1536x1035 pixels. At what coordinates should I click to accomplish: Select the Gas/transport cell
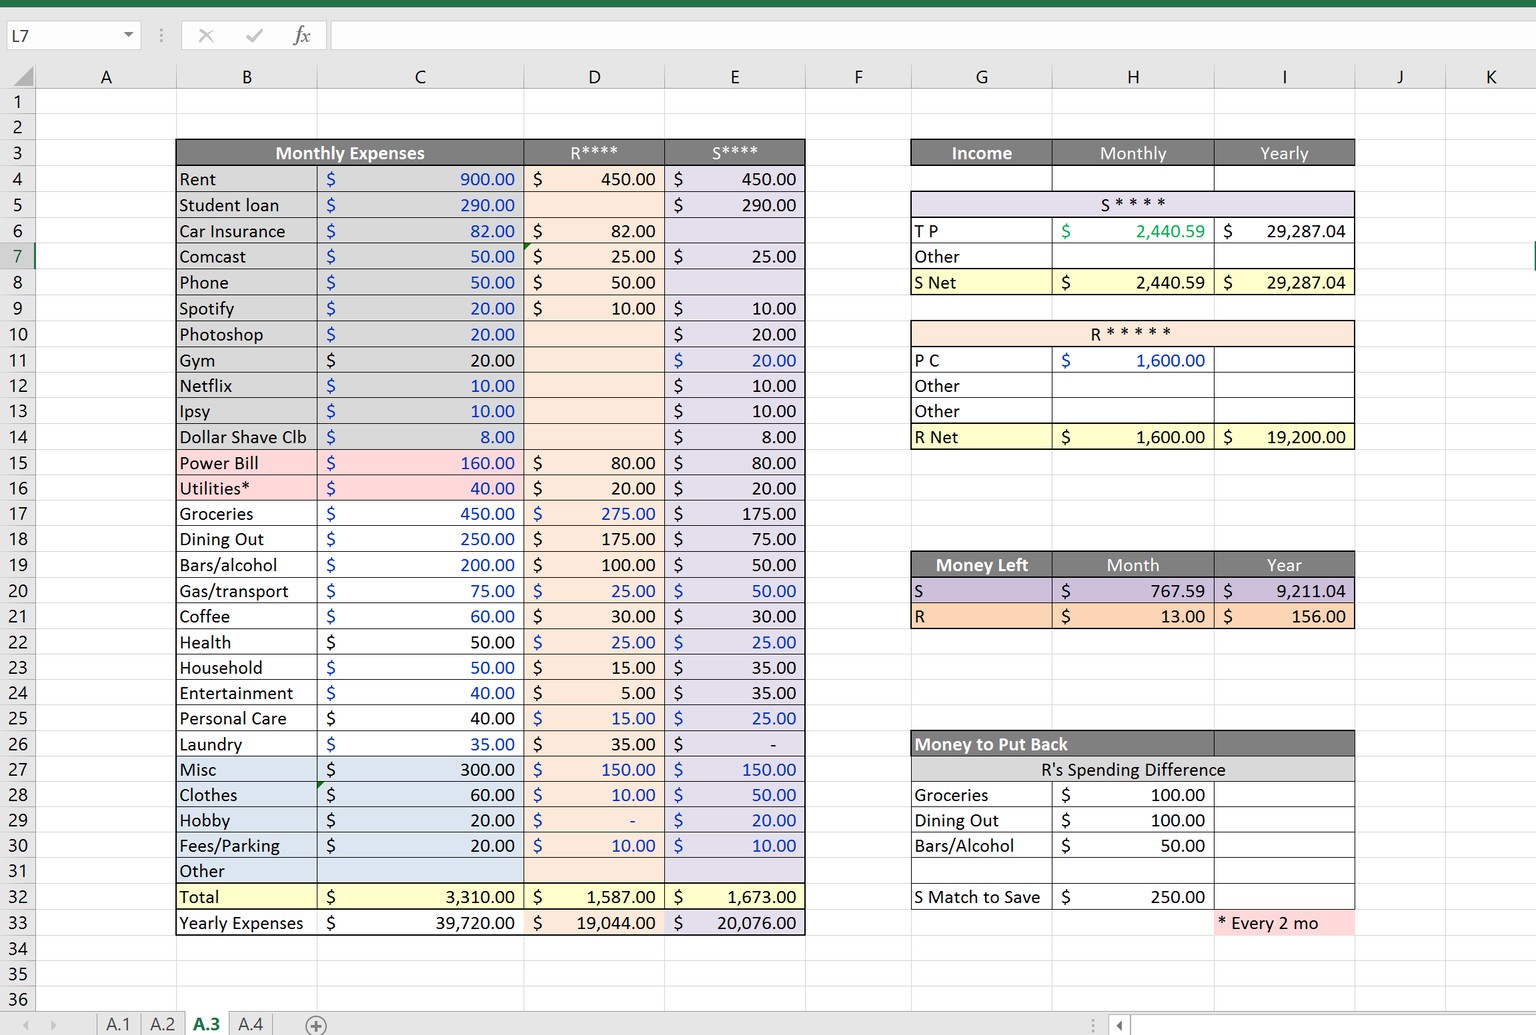[x=247, y=591]
